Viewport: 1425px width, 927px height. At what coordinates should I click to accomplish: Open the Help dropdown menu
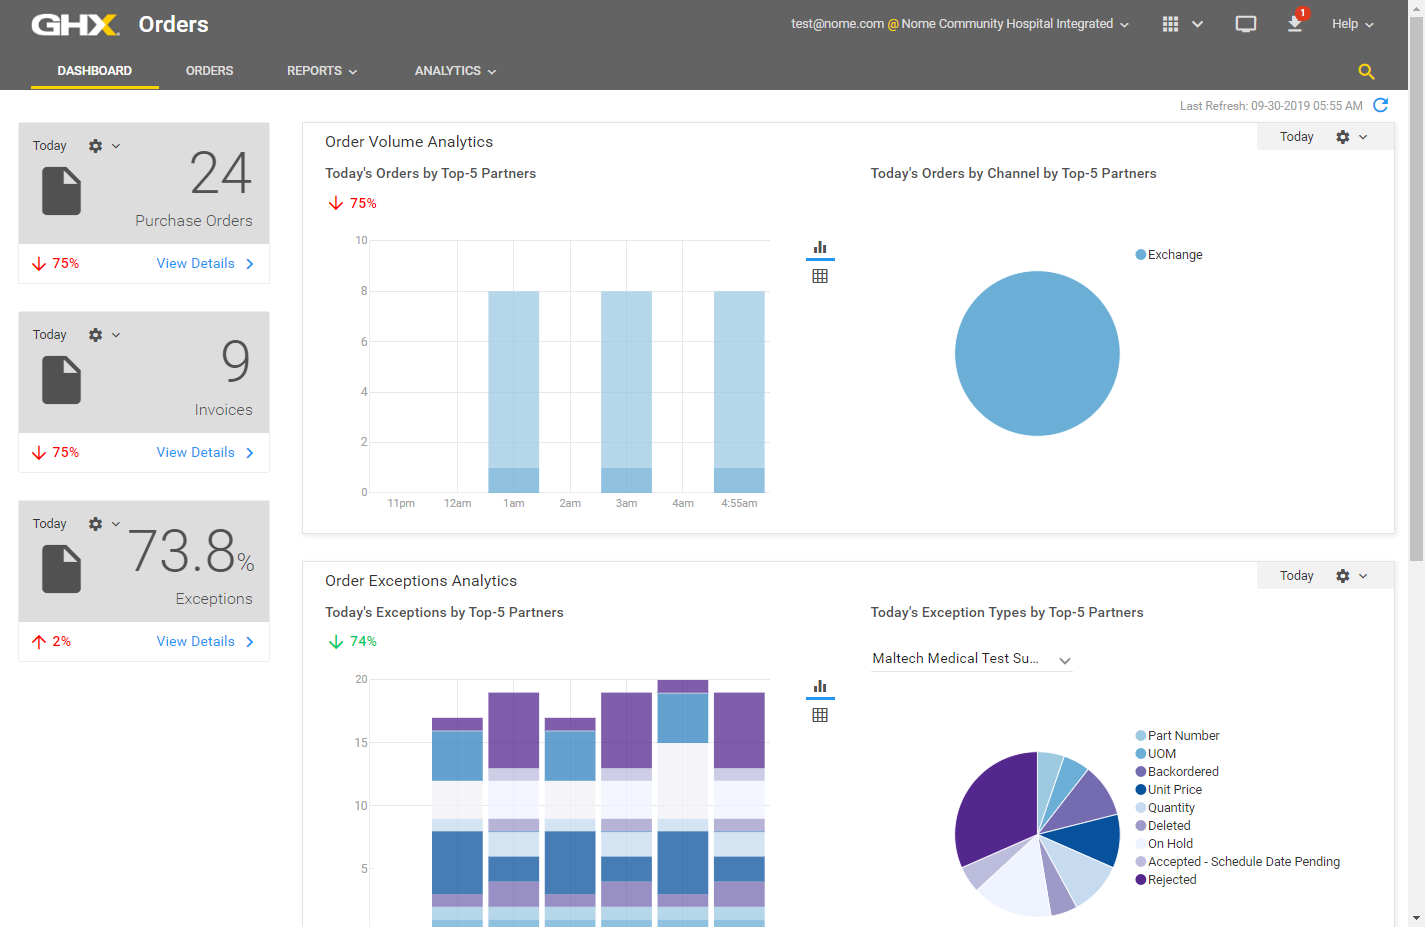1352,24
